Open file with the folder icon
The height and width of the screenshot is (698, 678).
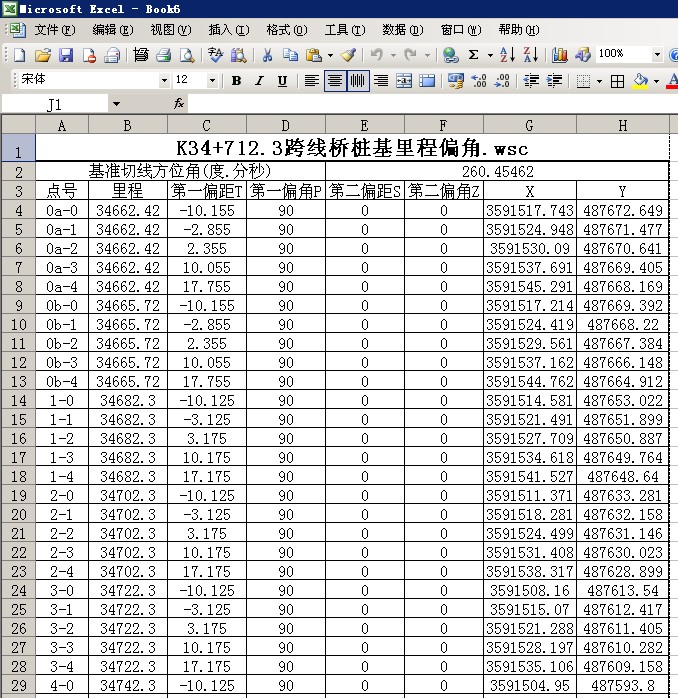(43, 55)
